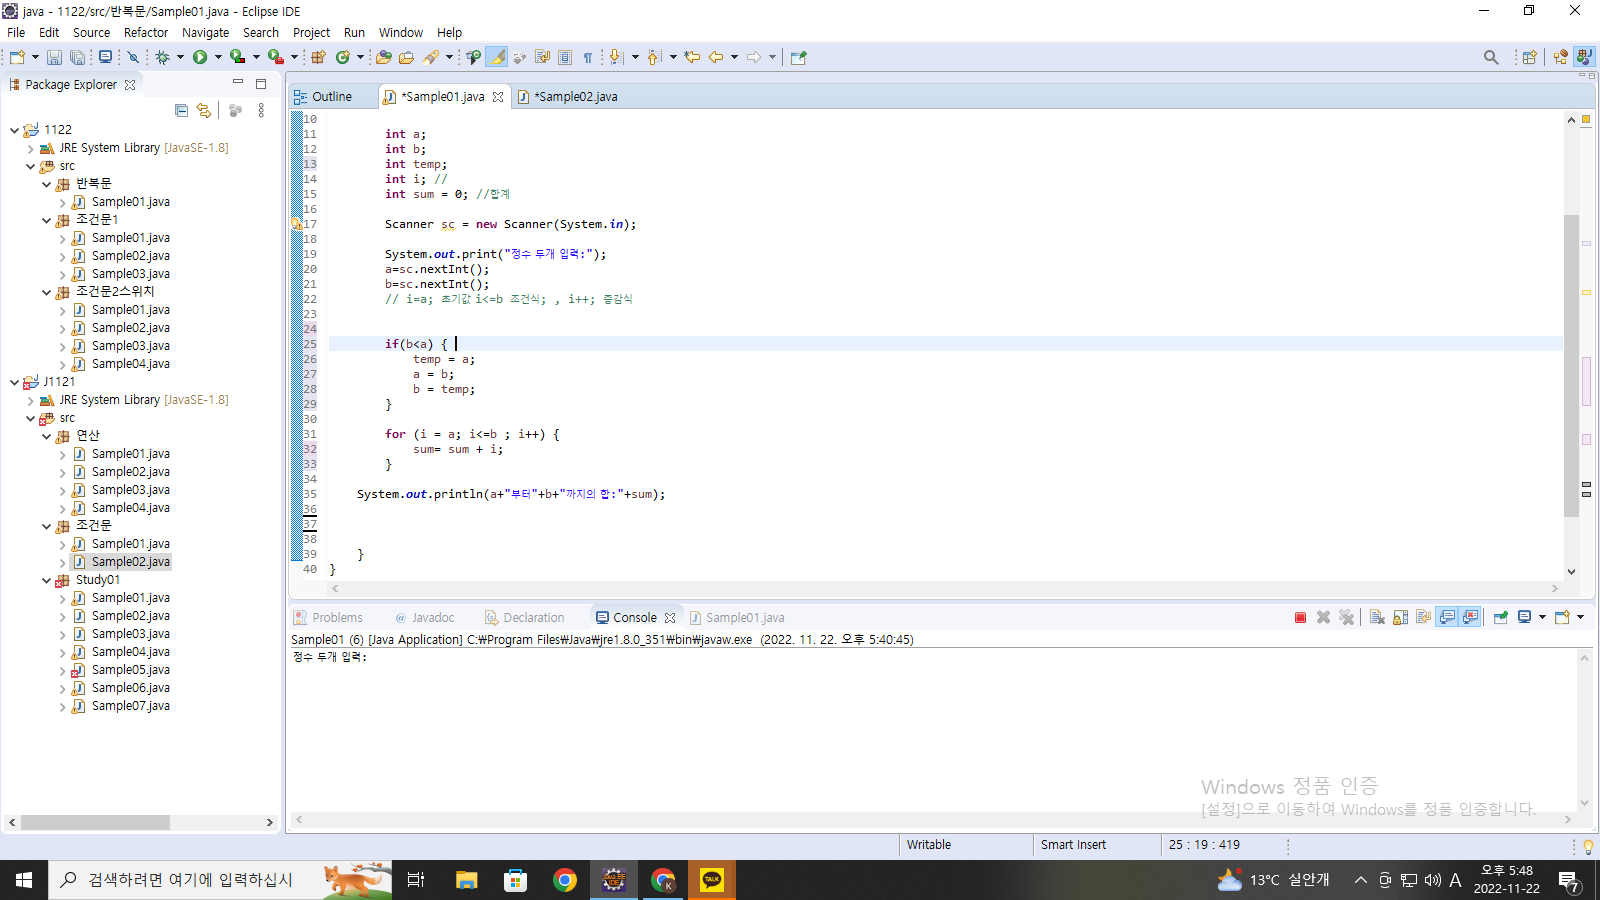Click the editor vertical scrollbar thumb

point(1571,365)
